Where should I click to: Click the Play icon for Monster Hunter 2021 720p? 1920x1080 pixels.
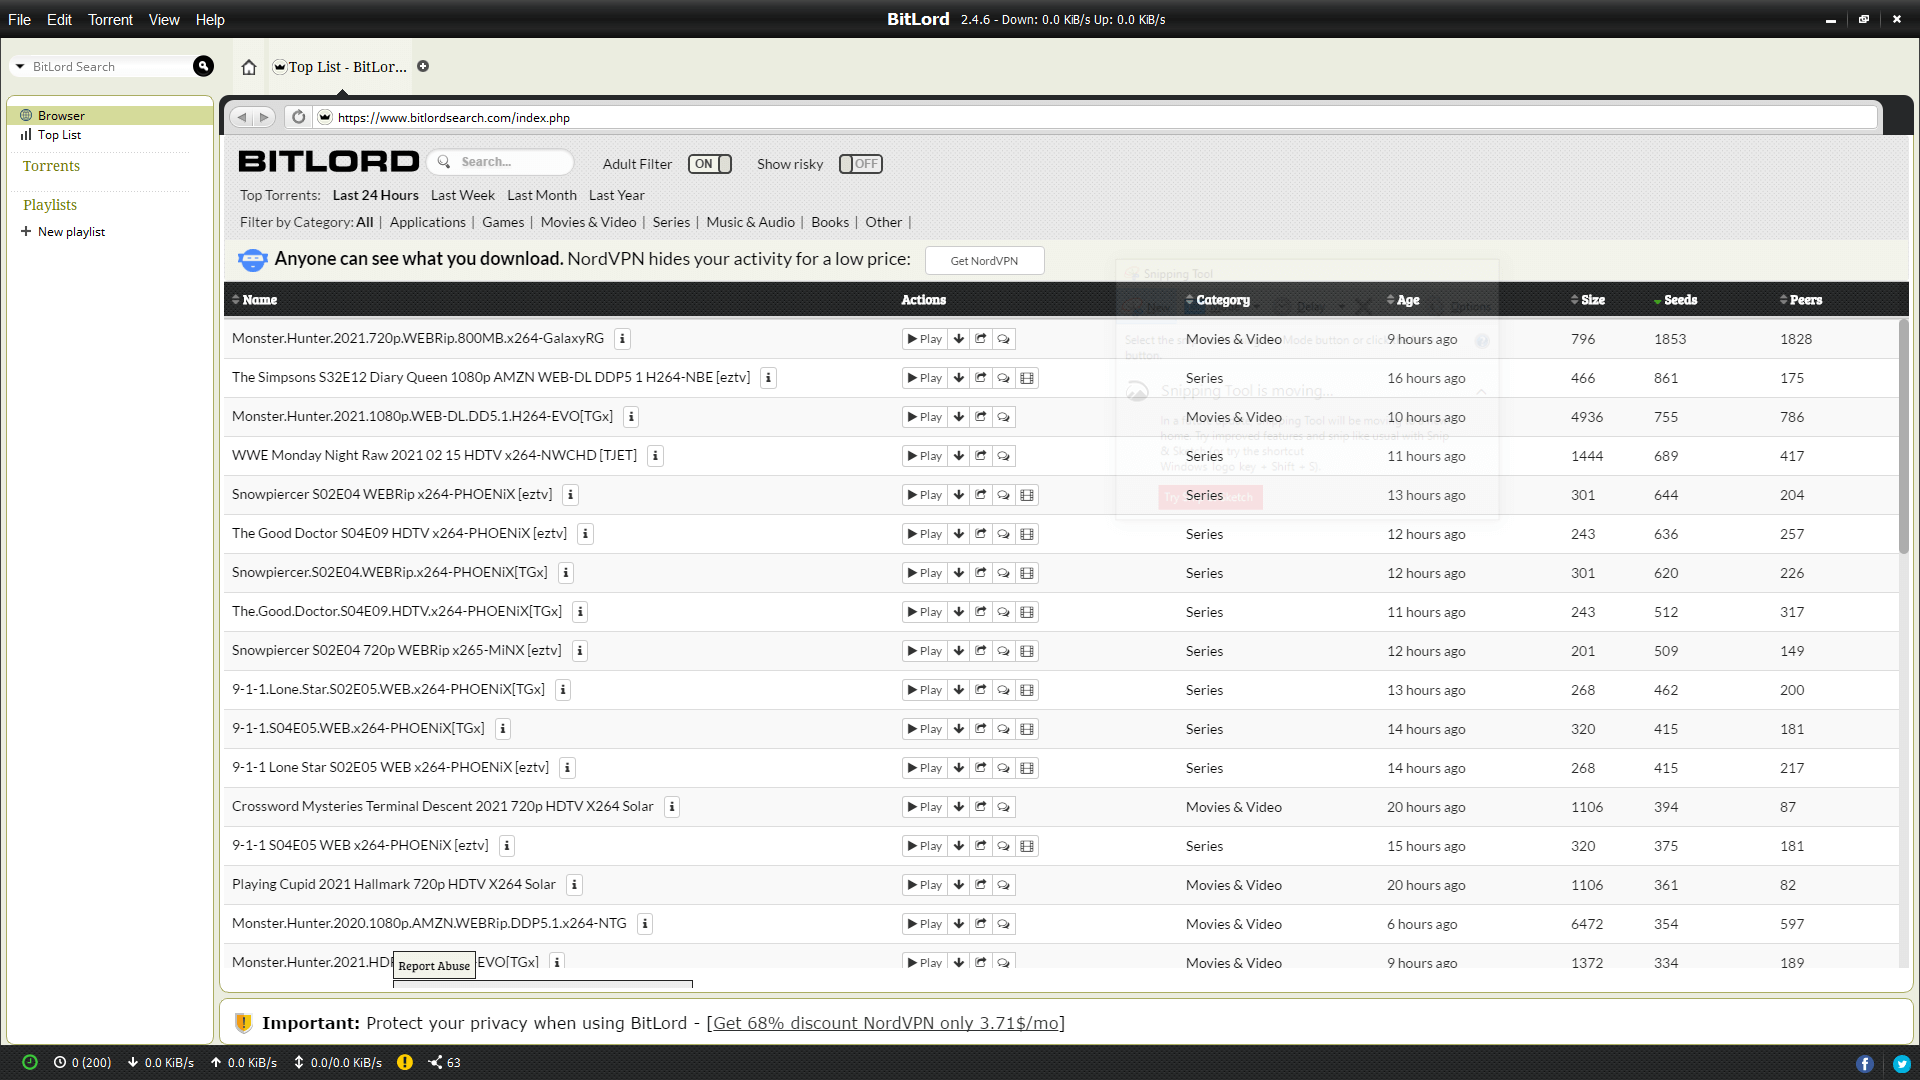(x=923, y=338)
